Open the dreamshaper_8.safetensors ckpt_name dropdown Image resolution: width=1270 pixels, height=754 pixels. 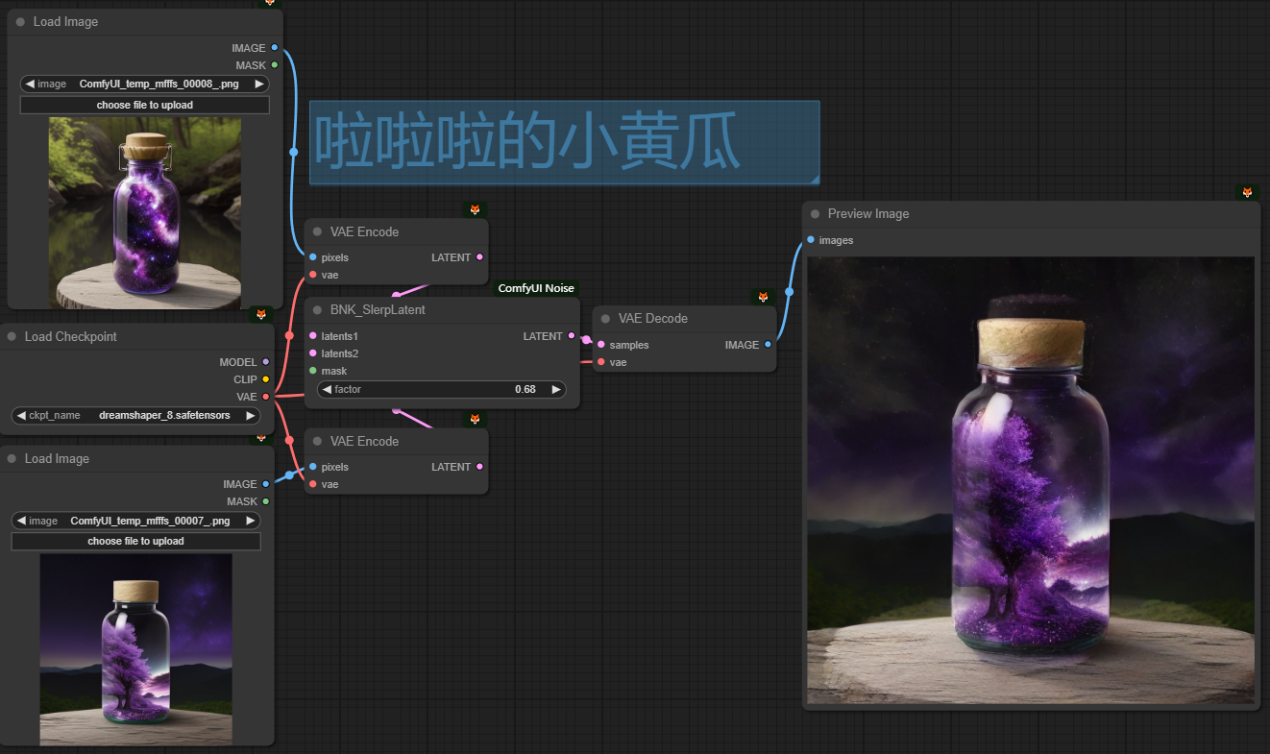[136, 415]
